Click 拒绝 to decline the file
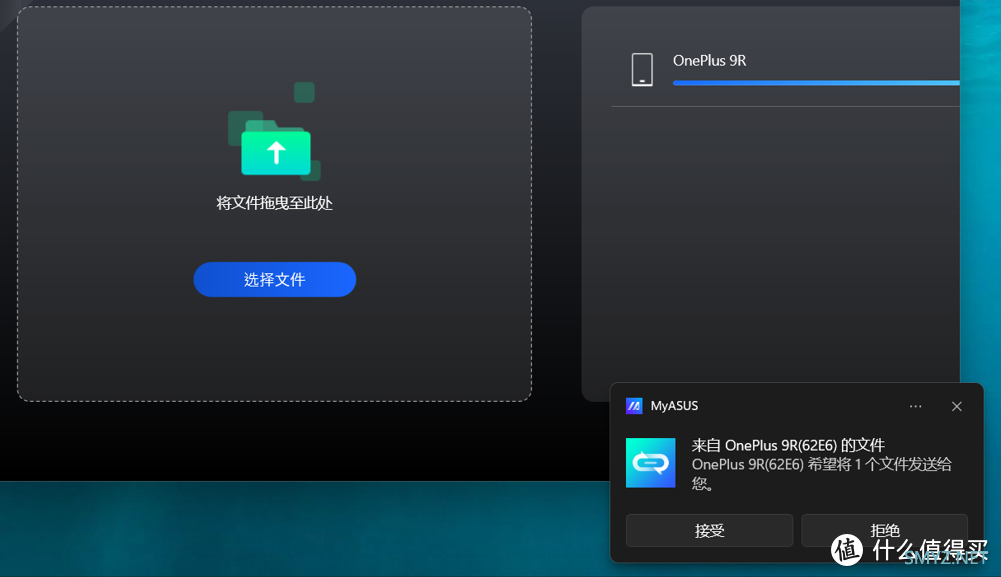 point(885,530)
